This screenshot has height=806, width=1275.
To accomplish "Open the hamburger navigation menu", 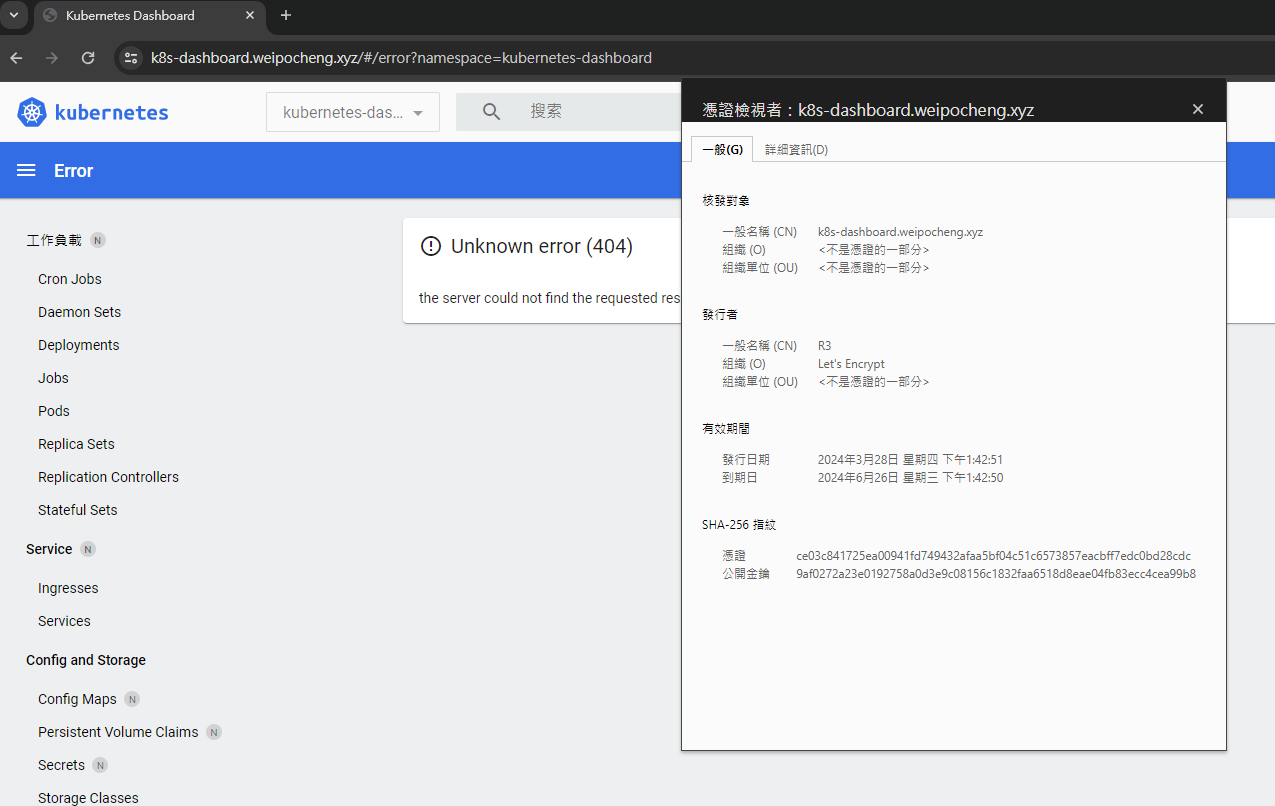I will [x=27, y=171].
